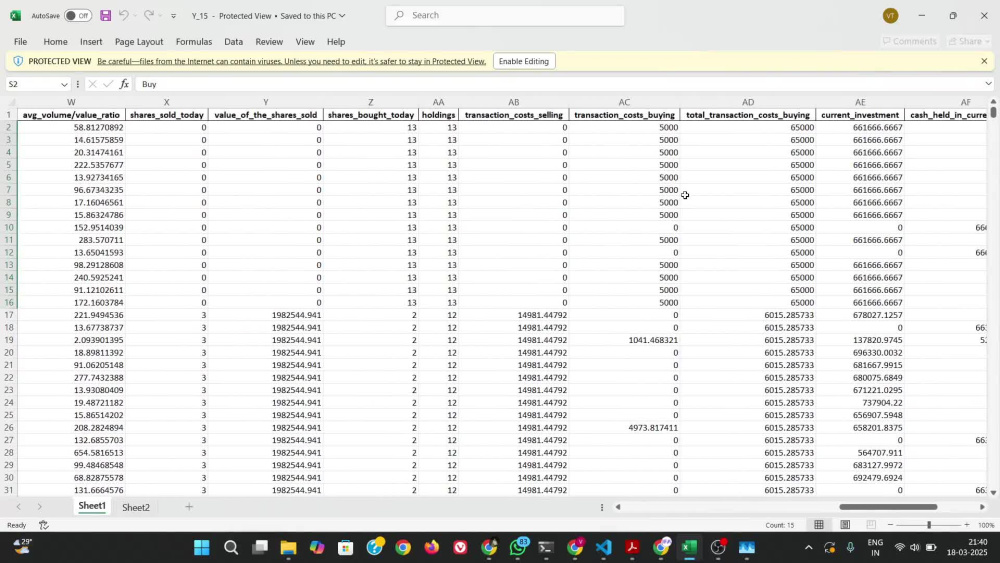Click horizontal scroll right arrow
The height and width of the screenshot is (563, 1000).
click(982, 507)
